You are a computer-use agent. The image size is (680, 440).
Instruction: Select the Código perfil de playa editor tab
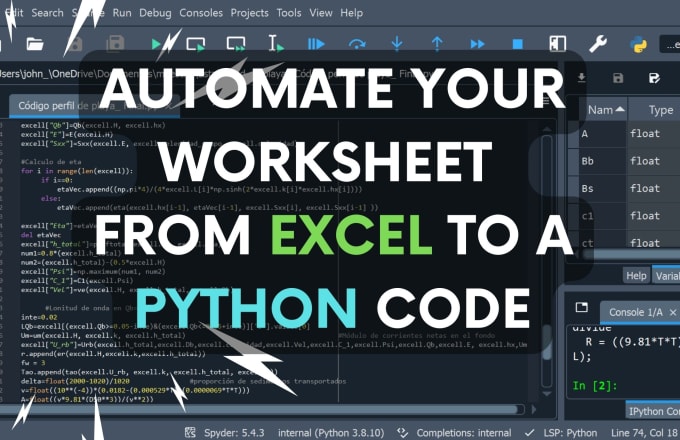(x=94, y=106)
